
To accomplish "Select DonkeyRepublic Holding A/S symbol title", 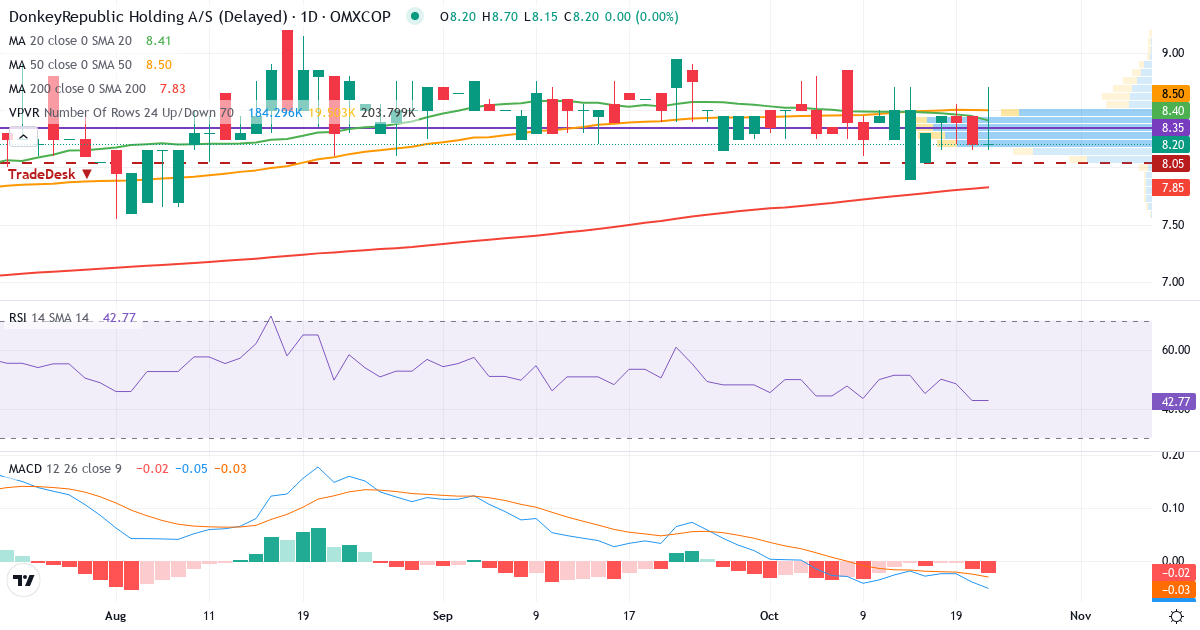I will click(201, 17).
